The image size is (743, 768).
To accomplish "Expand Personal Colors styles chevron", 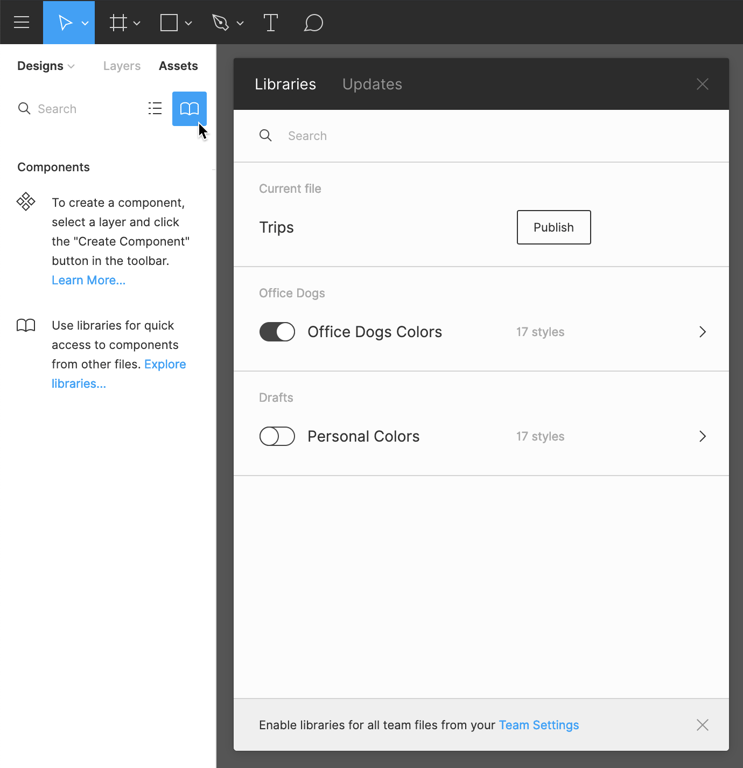I will pos(702,436).
